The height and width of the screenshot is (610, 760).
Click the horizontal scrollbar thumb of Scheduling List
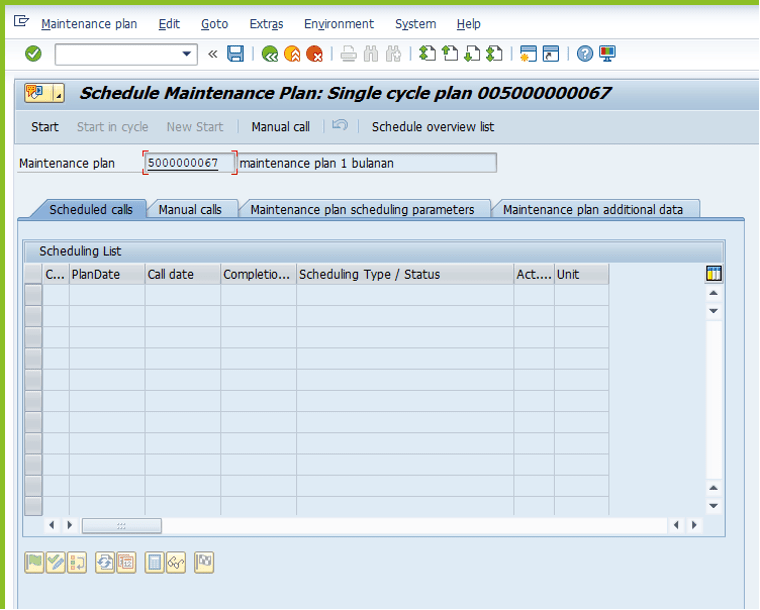click(121, 525)
